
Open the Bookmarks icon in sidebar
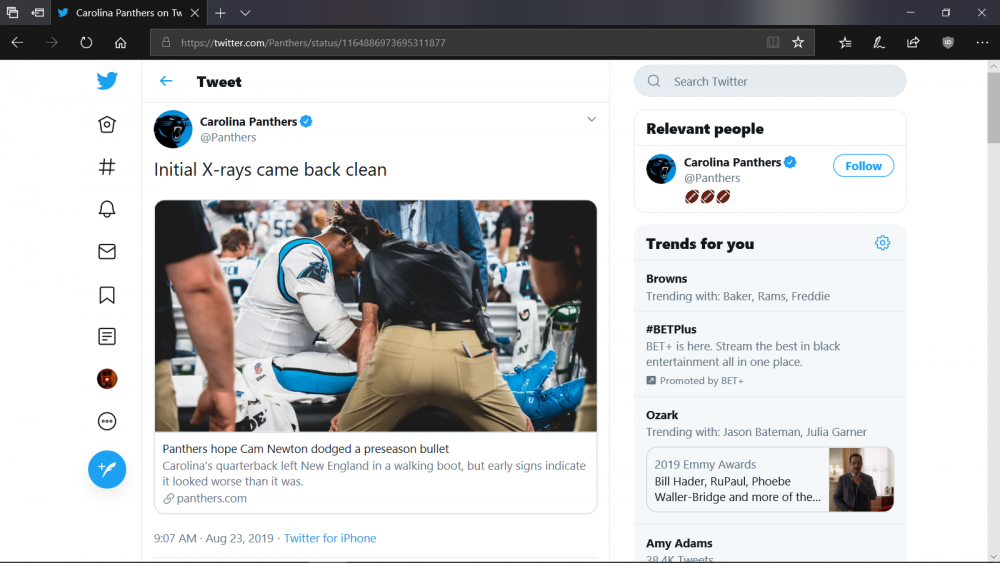[x=107, y=295]
